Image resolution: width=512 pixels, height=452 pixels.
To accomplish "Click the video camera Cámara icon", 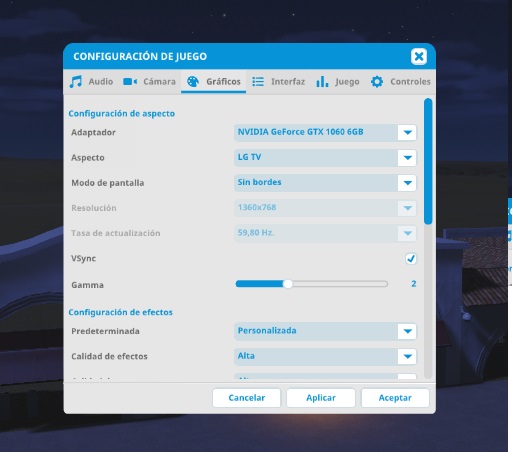I will [130, 81].
